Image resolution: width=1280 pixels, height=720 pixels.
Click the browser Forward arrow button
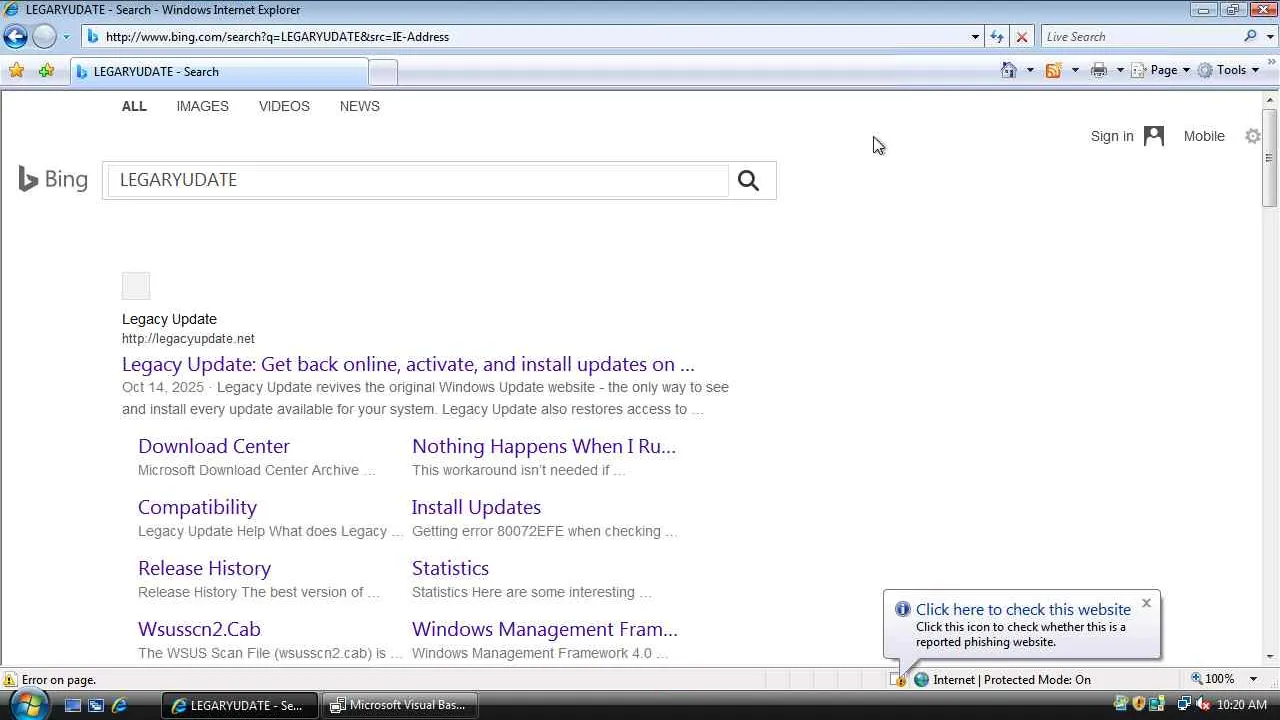click(44, 37)
